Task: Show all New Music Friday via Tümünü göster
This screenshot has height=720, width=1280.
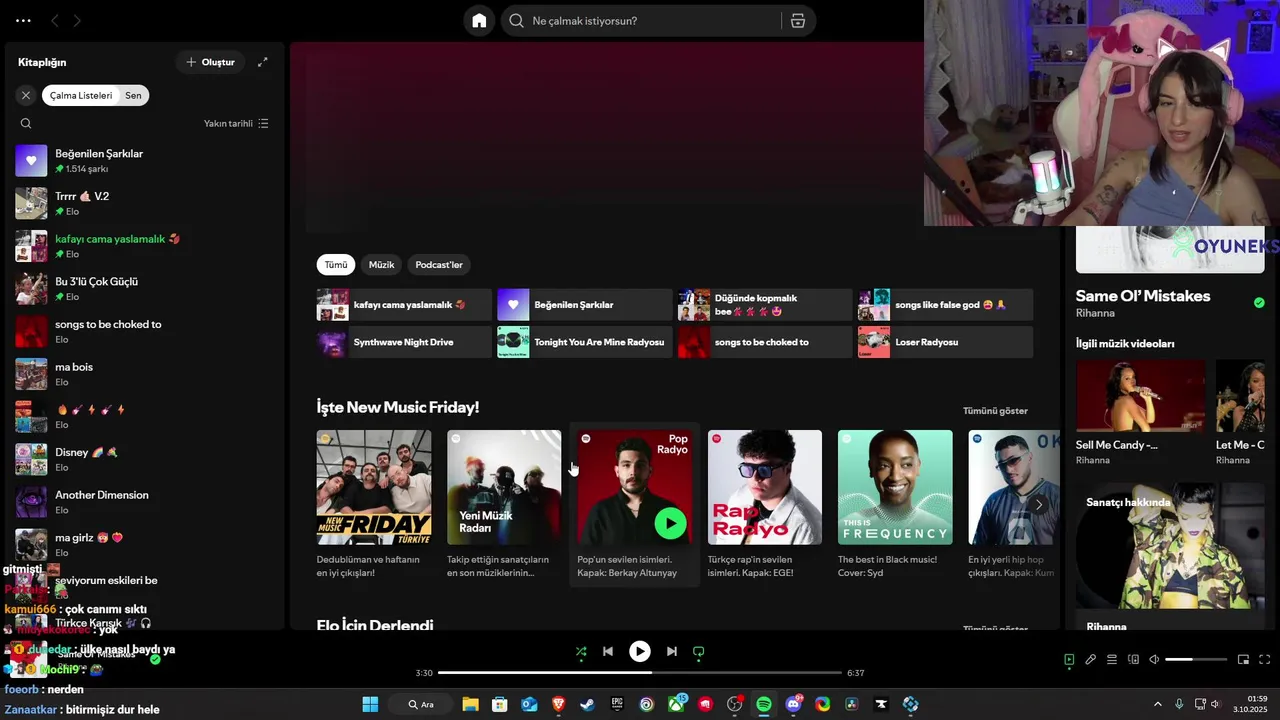Action: tap(995, 411)
